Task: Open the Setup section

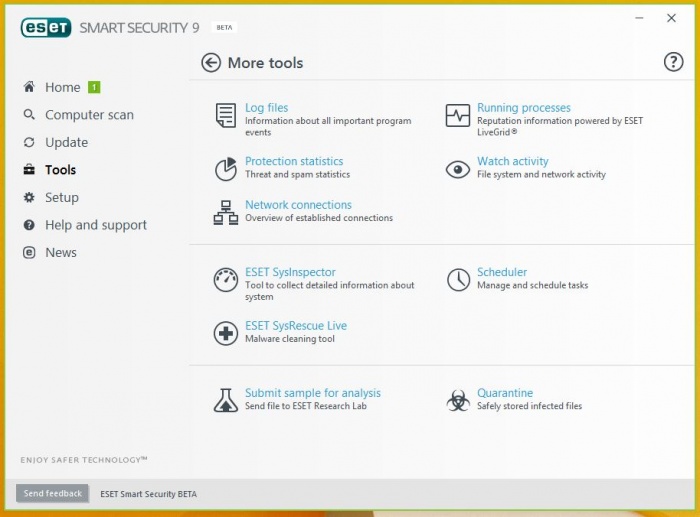Action: [x=62, y=197]
